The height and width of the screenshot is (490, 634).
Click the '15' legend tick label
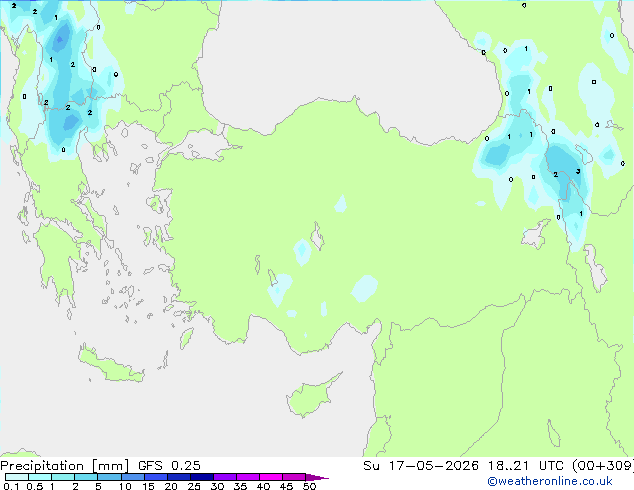pos(148,486)
